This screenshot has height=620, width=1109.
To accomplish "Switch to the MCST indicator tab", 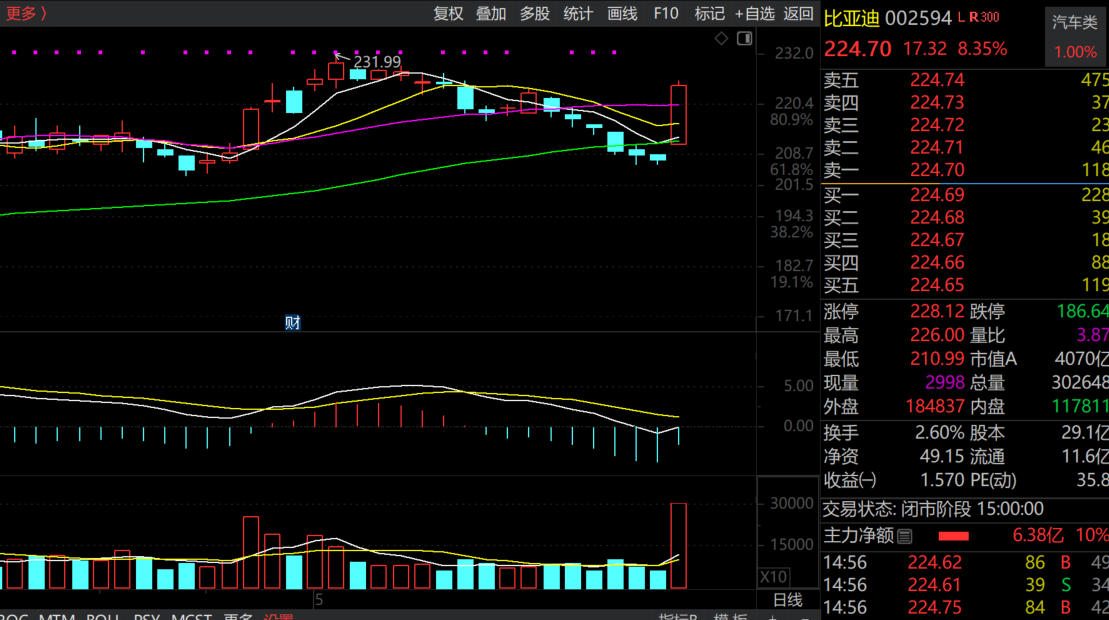I will [191, 616].
